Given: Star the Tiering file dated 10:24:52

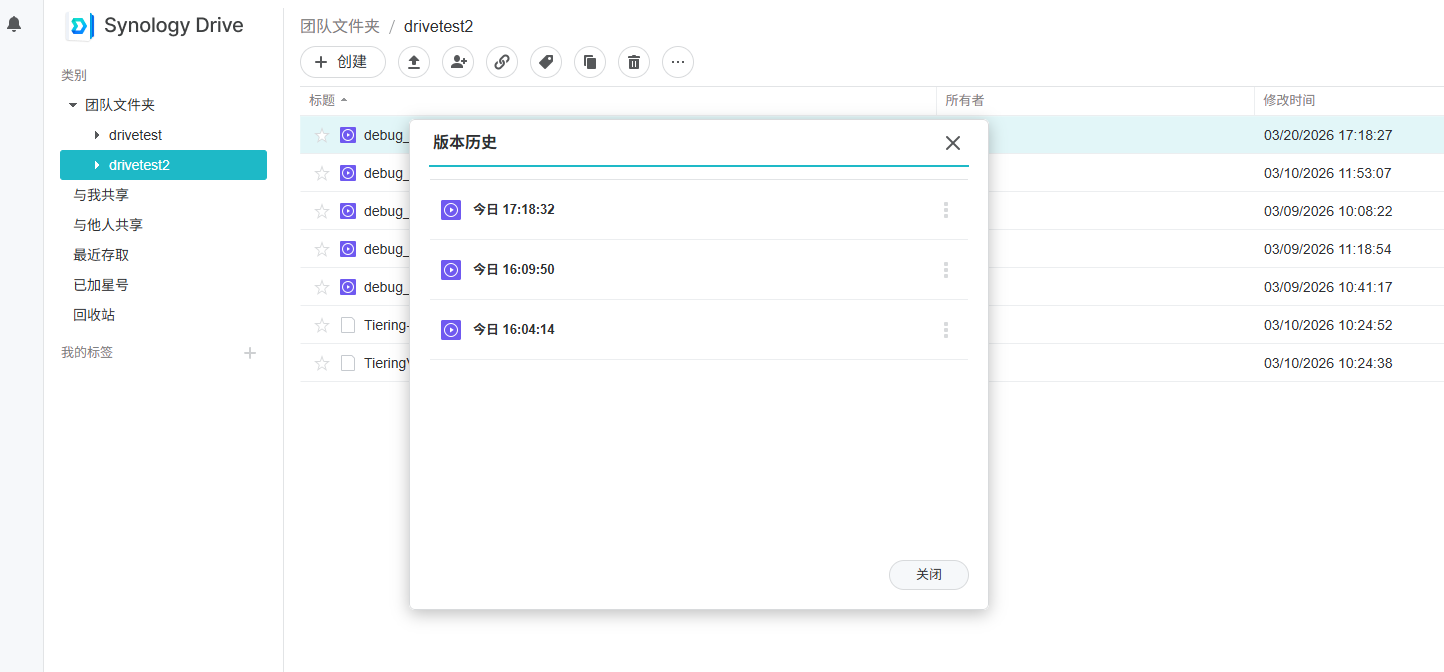Looking at the screenshot, I should point(322,325).
